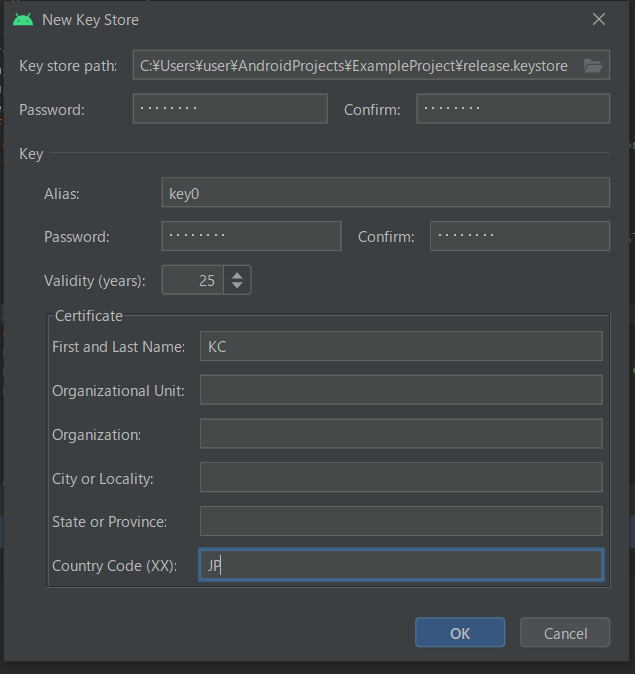Click the 'Key' section heading
The image size is (635, 674).
coord(31,154)
